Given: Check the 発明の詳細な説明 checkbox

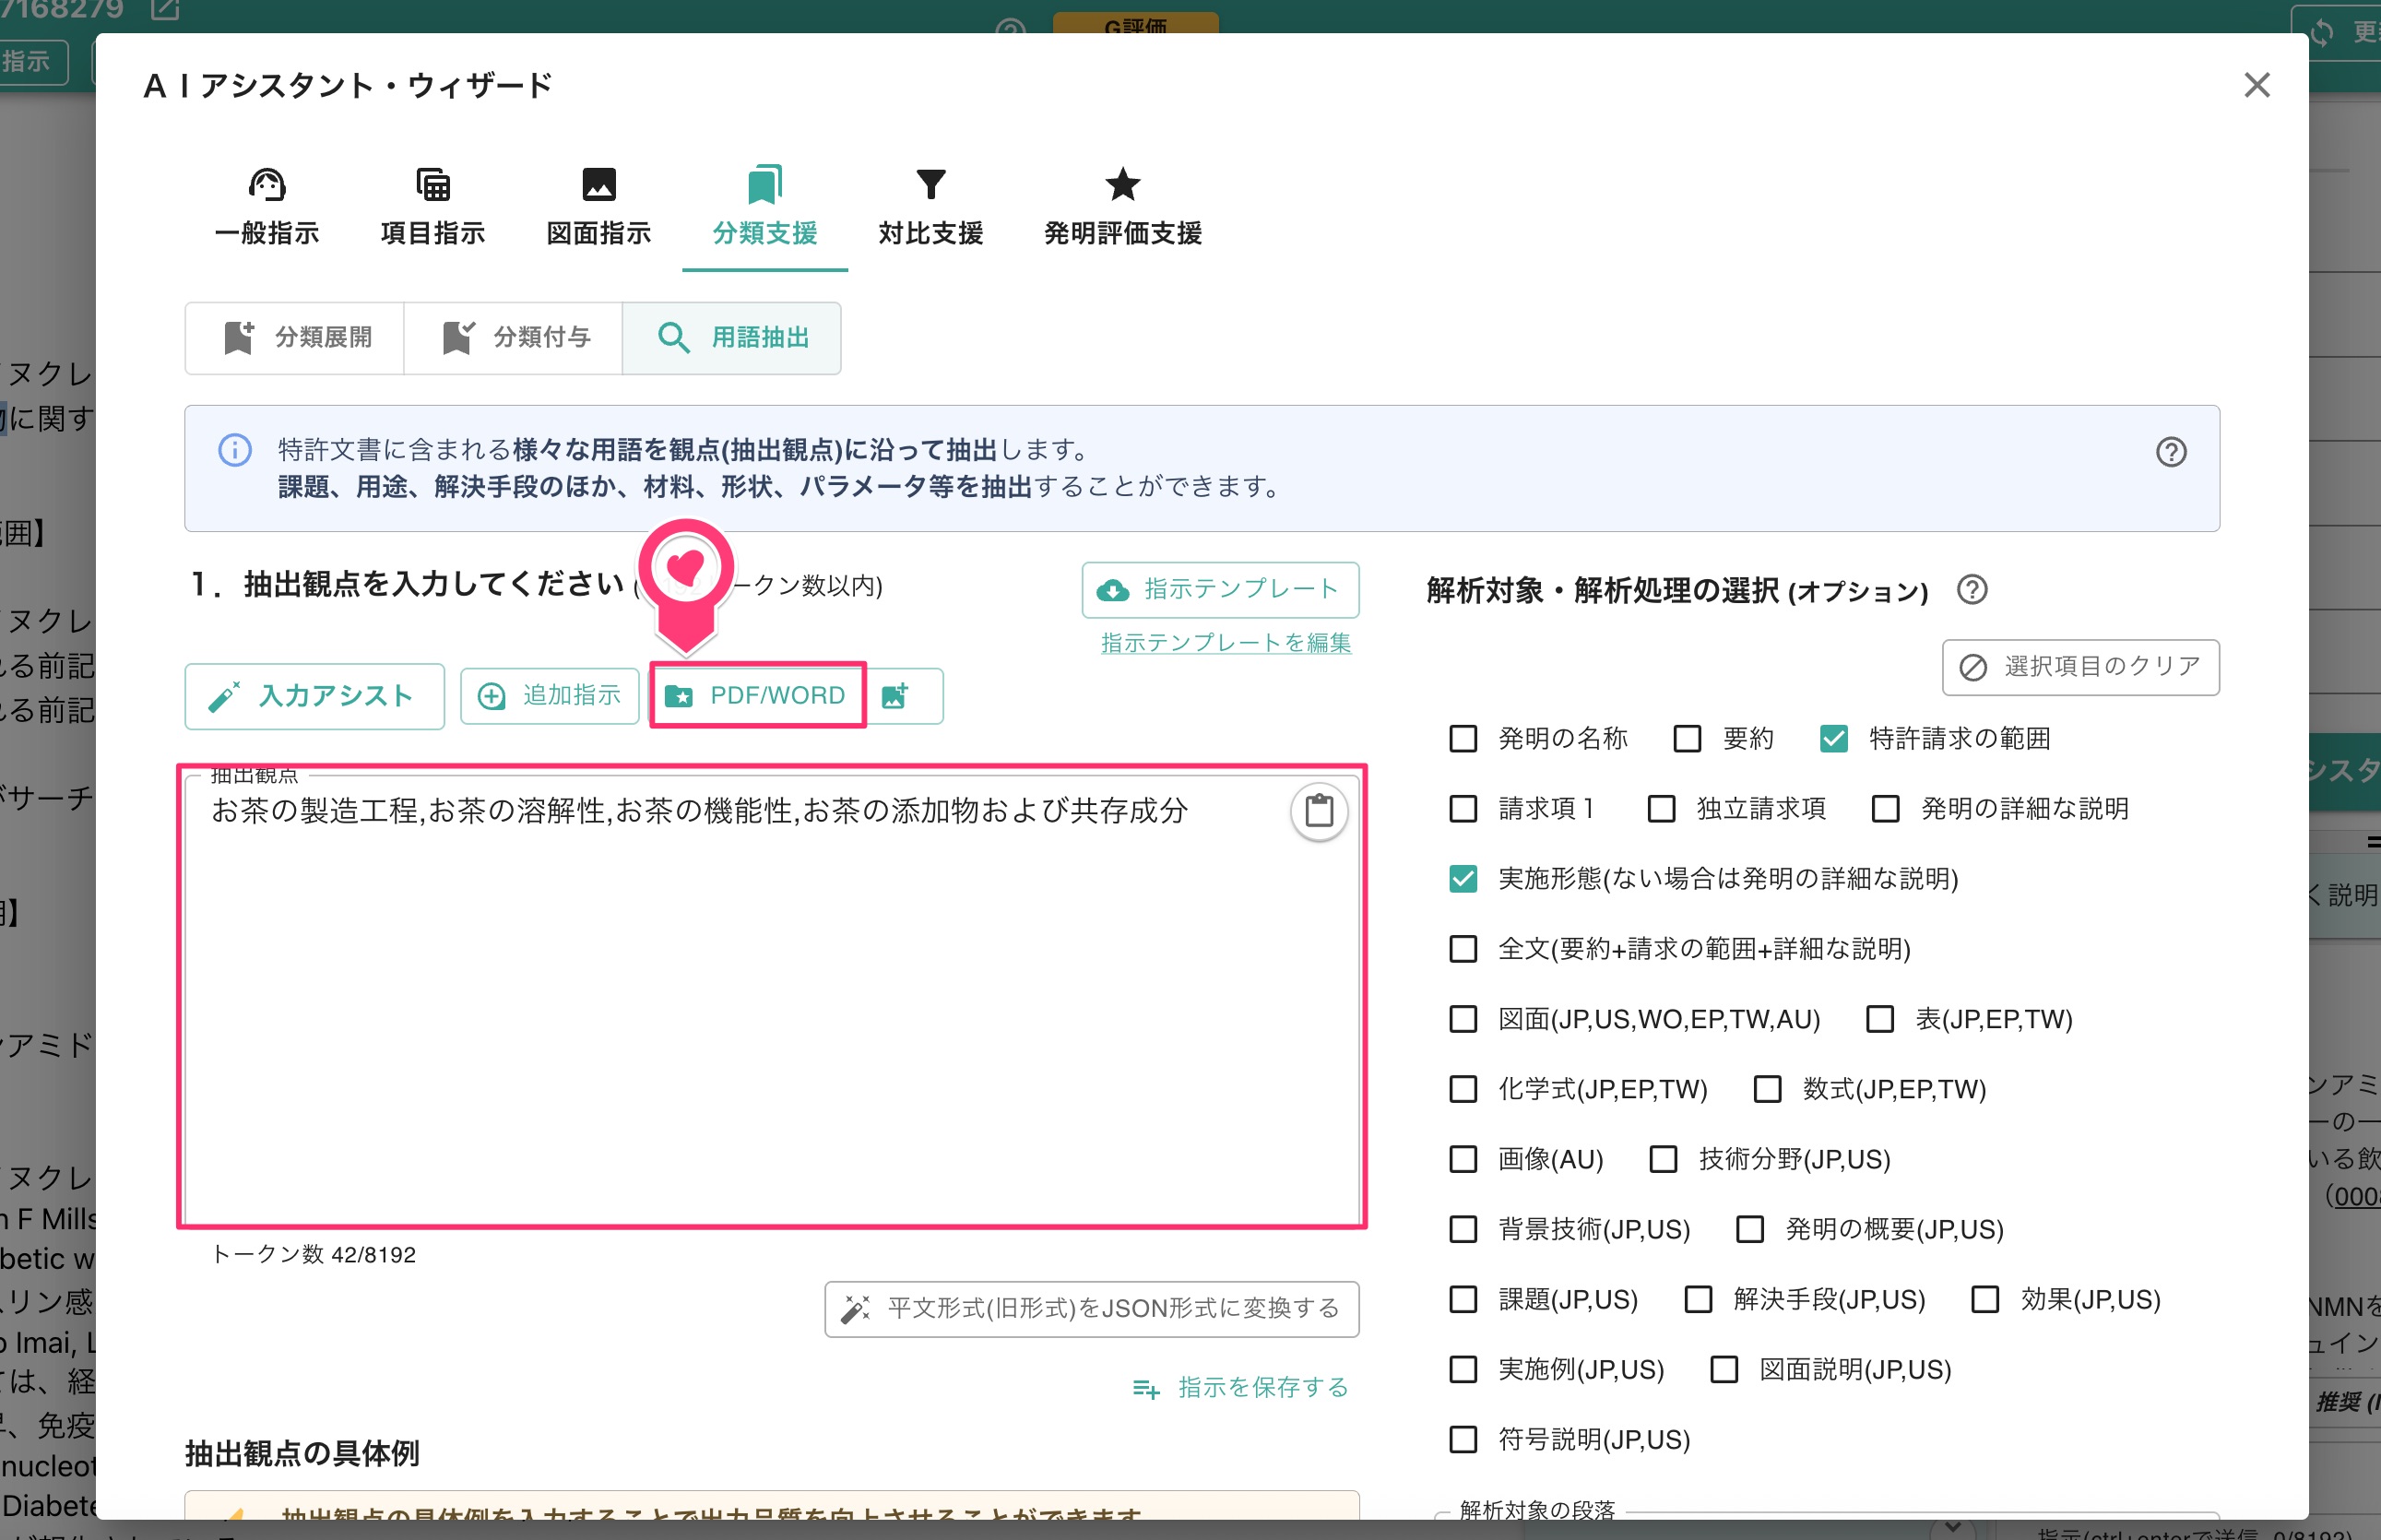Looking at the screenshot, I should (1886, 808).
